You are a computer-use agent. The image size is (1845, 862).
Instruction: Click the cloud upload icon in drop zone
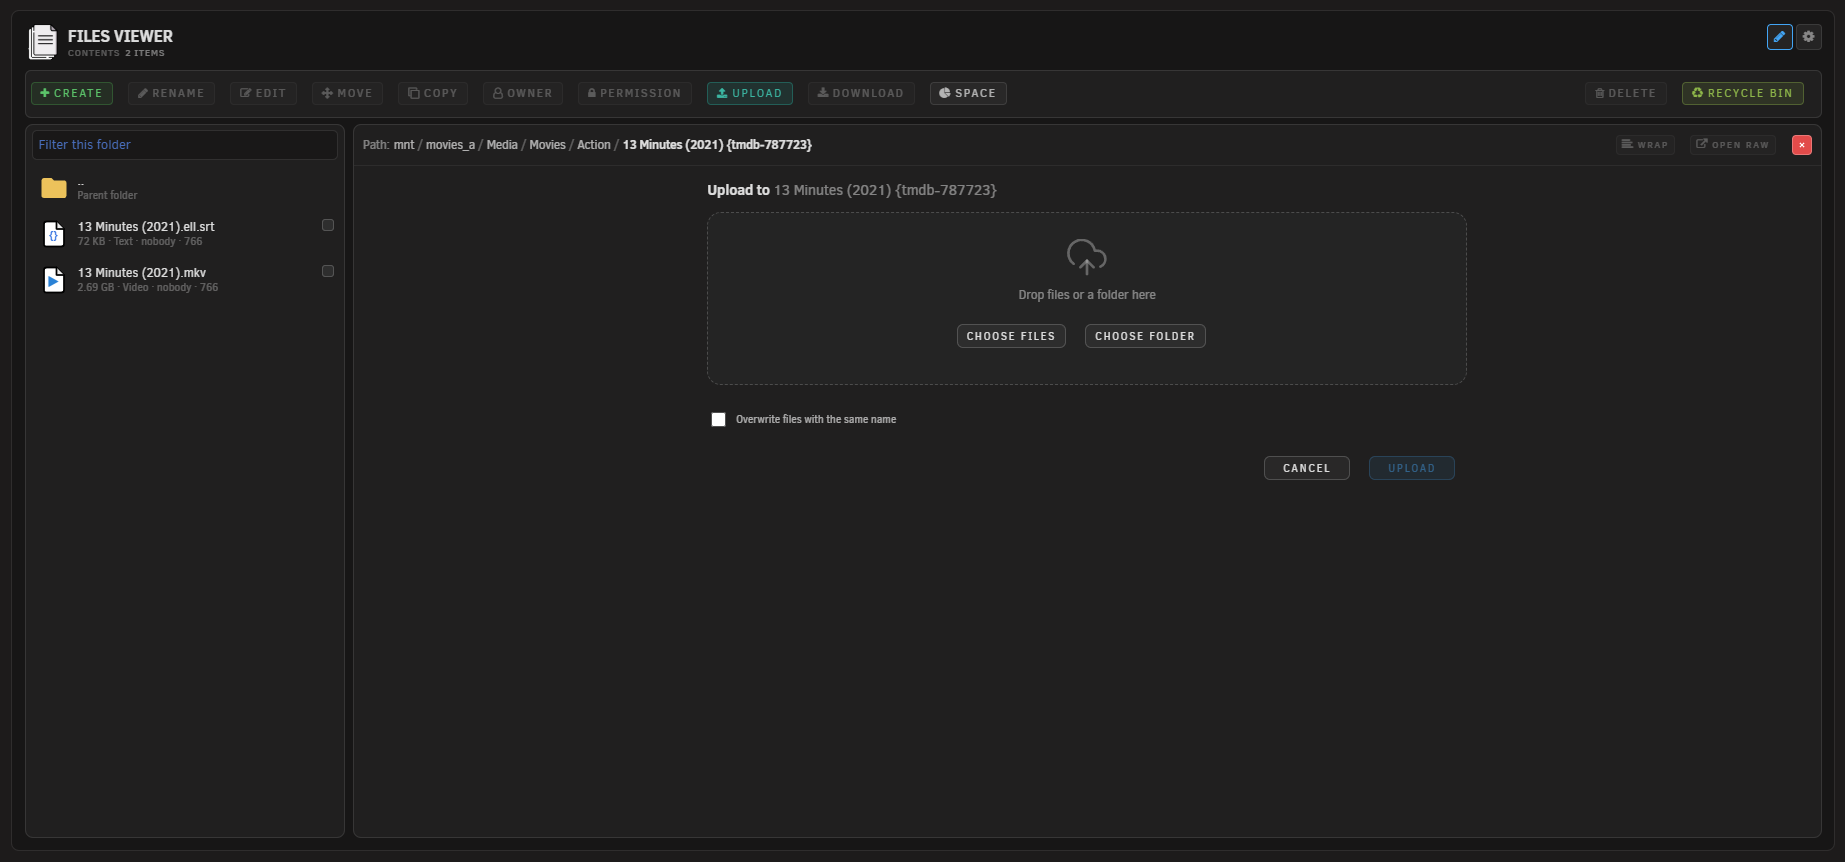point(1087,257)
